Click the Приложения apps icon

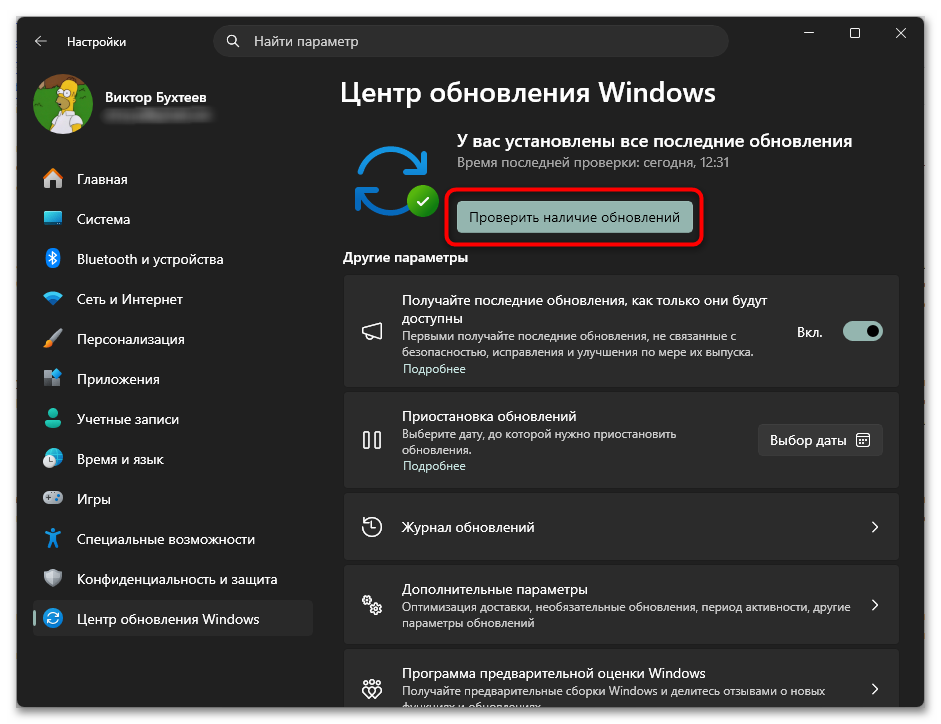pyautogui.click(x=53, y=378)
